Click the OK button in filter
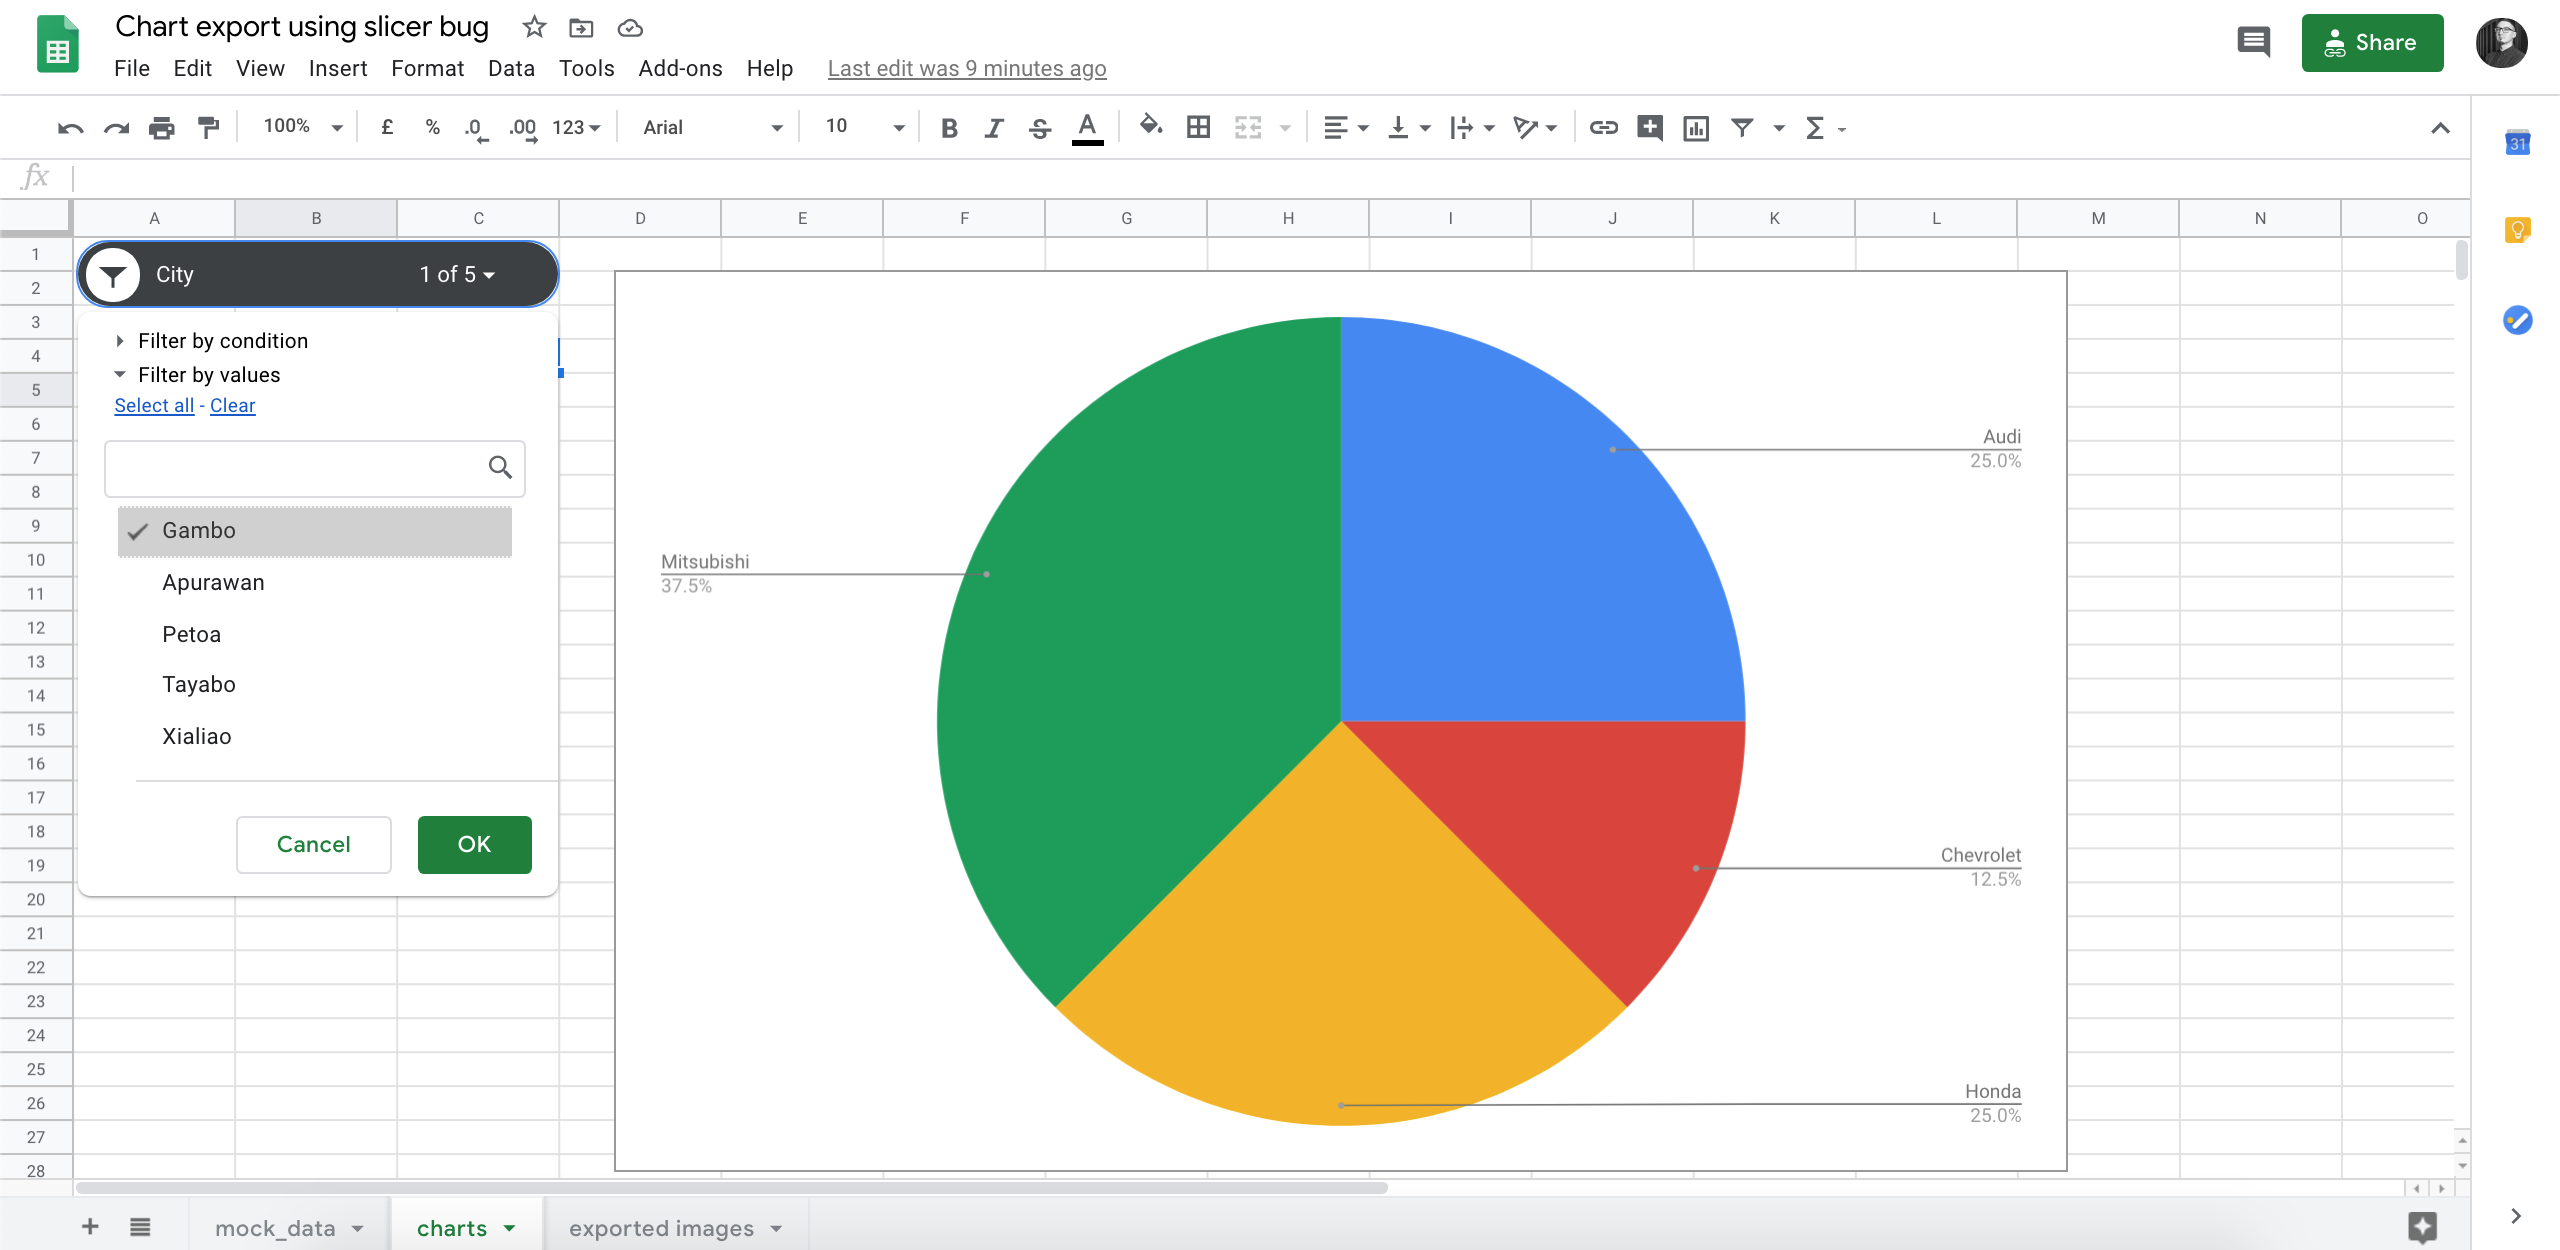The height and width of the screenshot is (1250, 2560). tap(474, 844)
